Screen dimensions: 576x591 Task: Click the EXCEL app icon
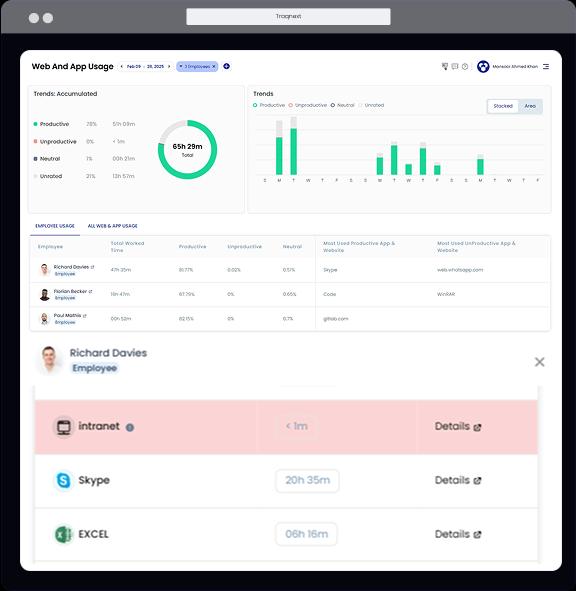(63, 534)
